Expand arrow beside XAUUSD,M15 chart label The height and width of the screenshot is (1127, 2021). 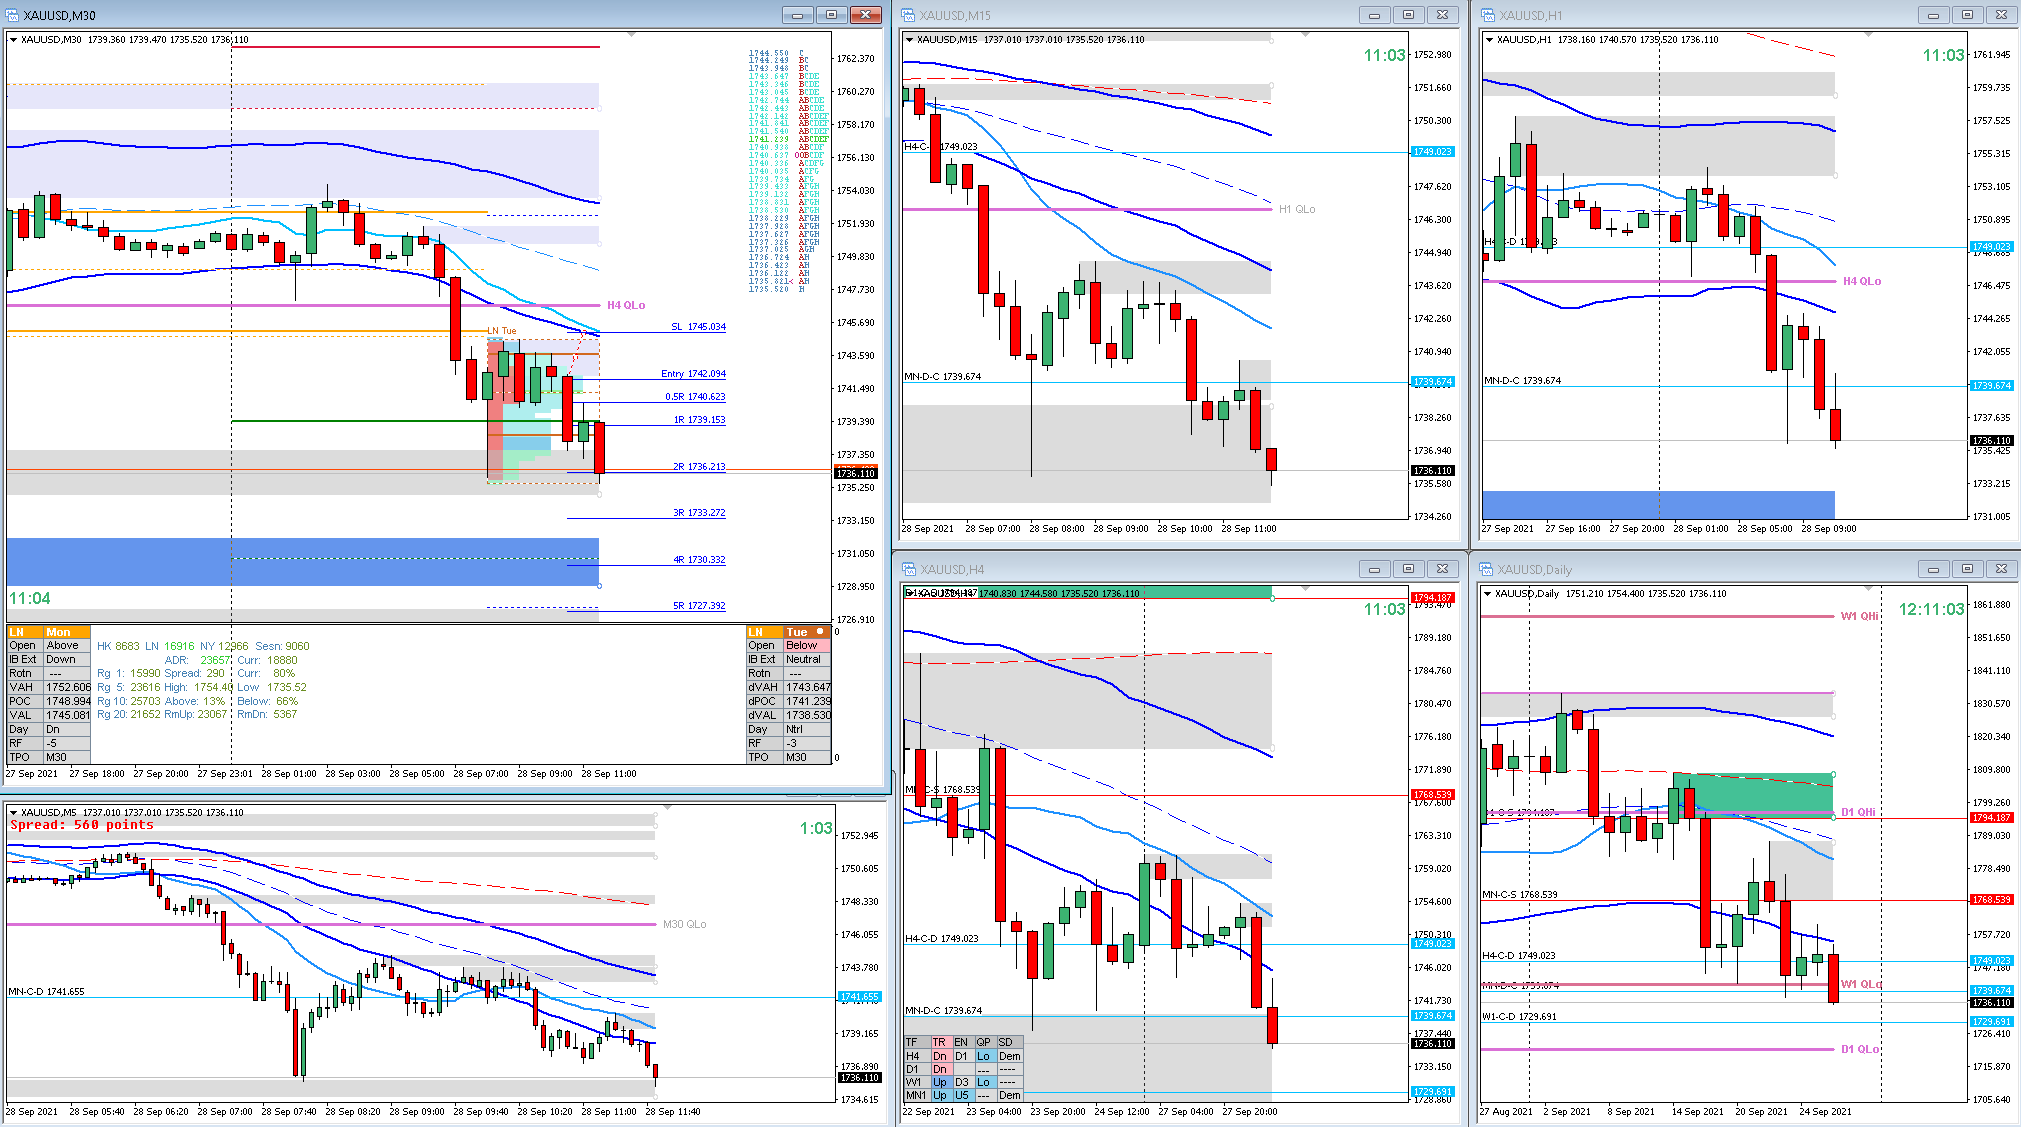pos(909,40)
